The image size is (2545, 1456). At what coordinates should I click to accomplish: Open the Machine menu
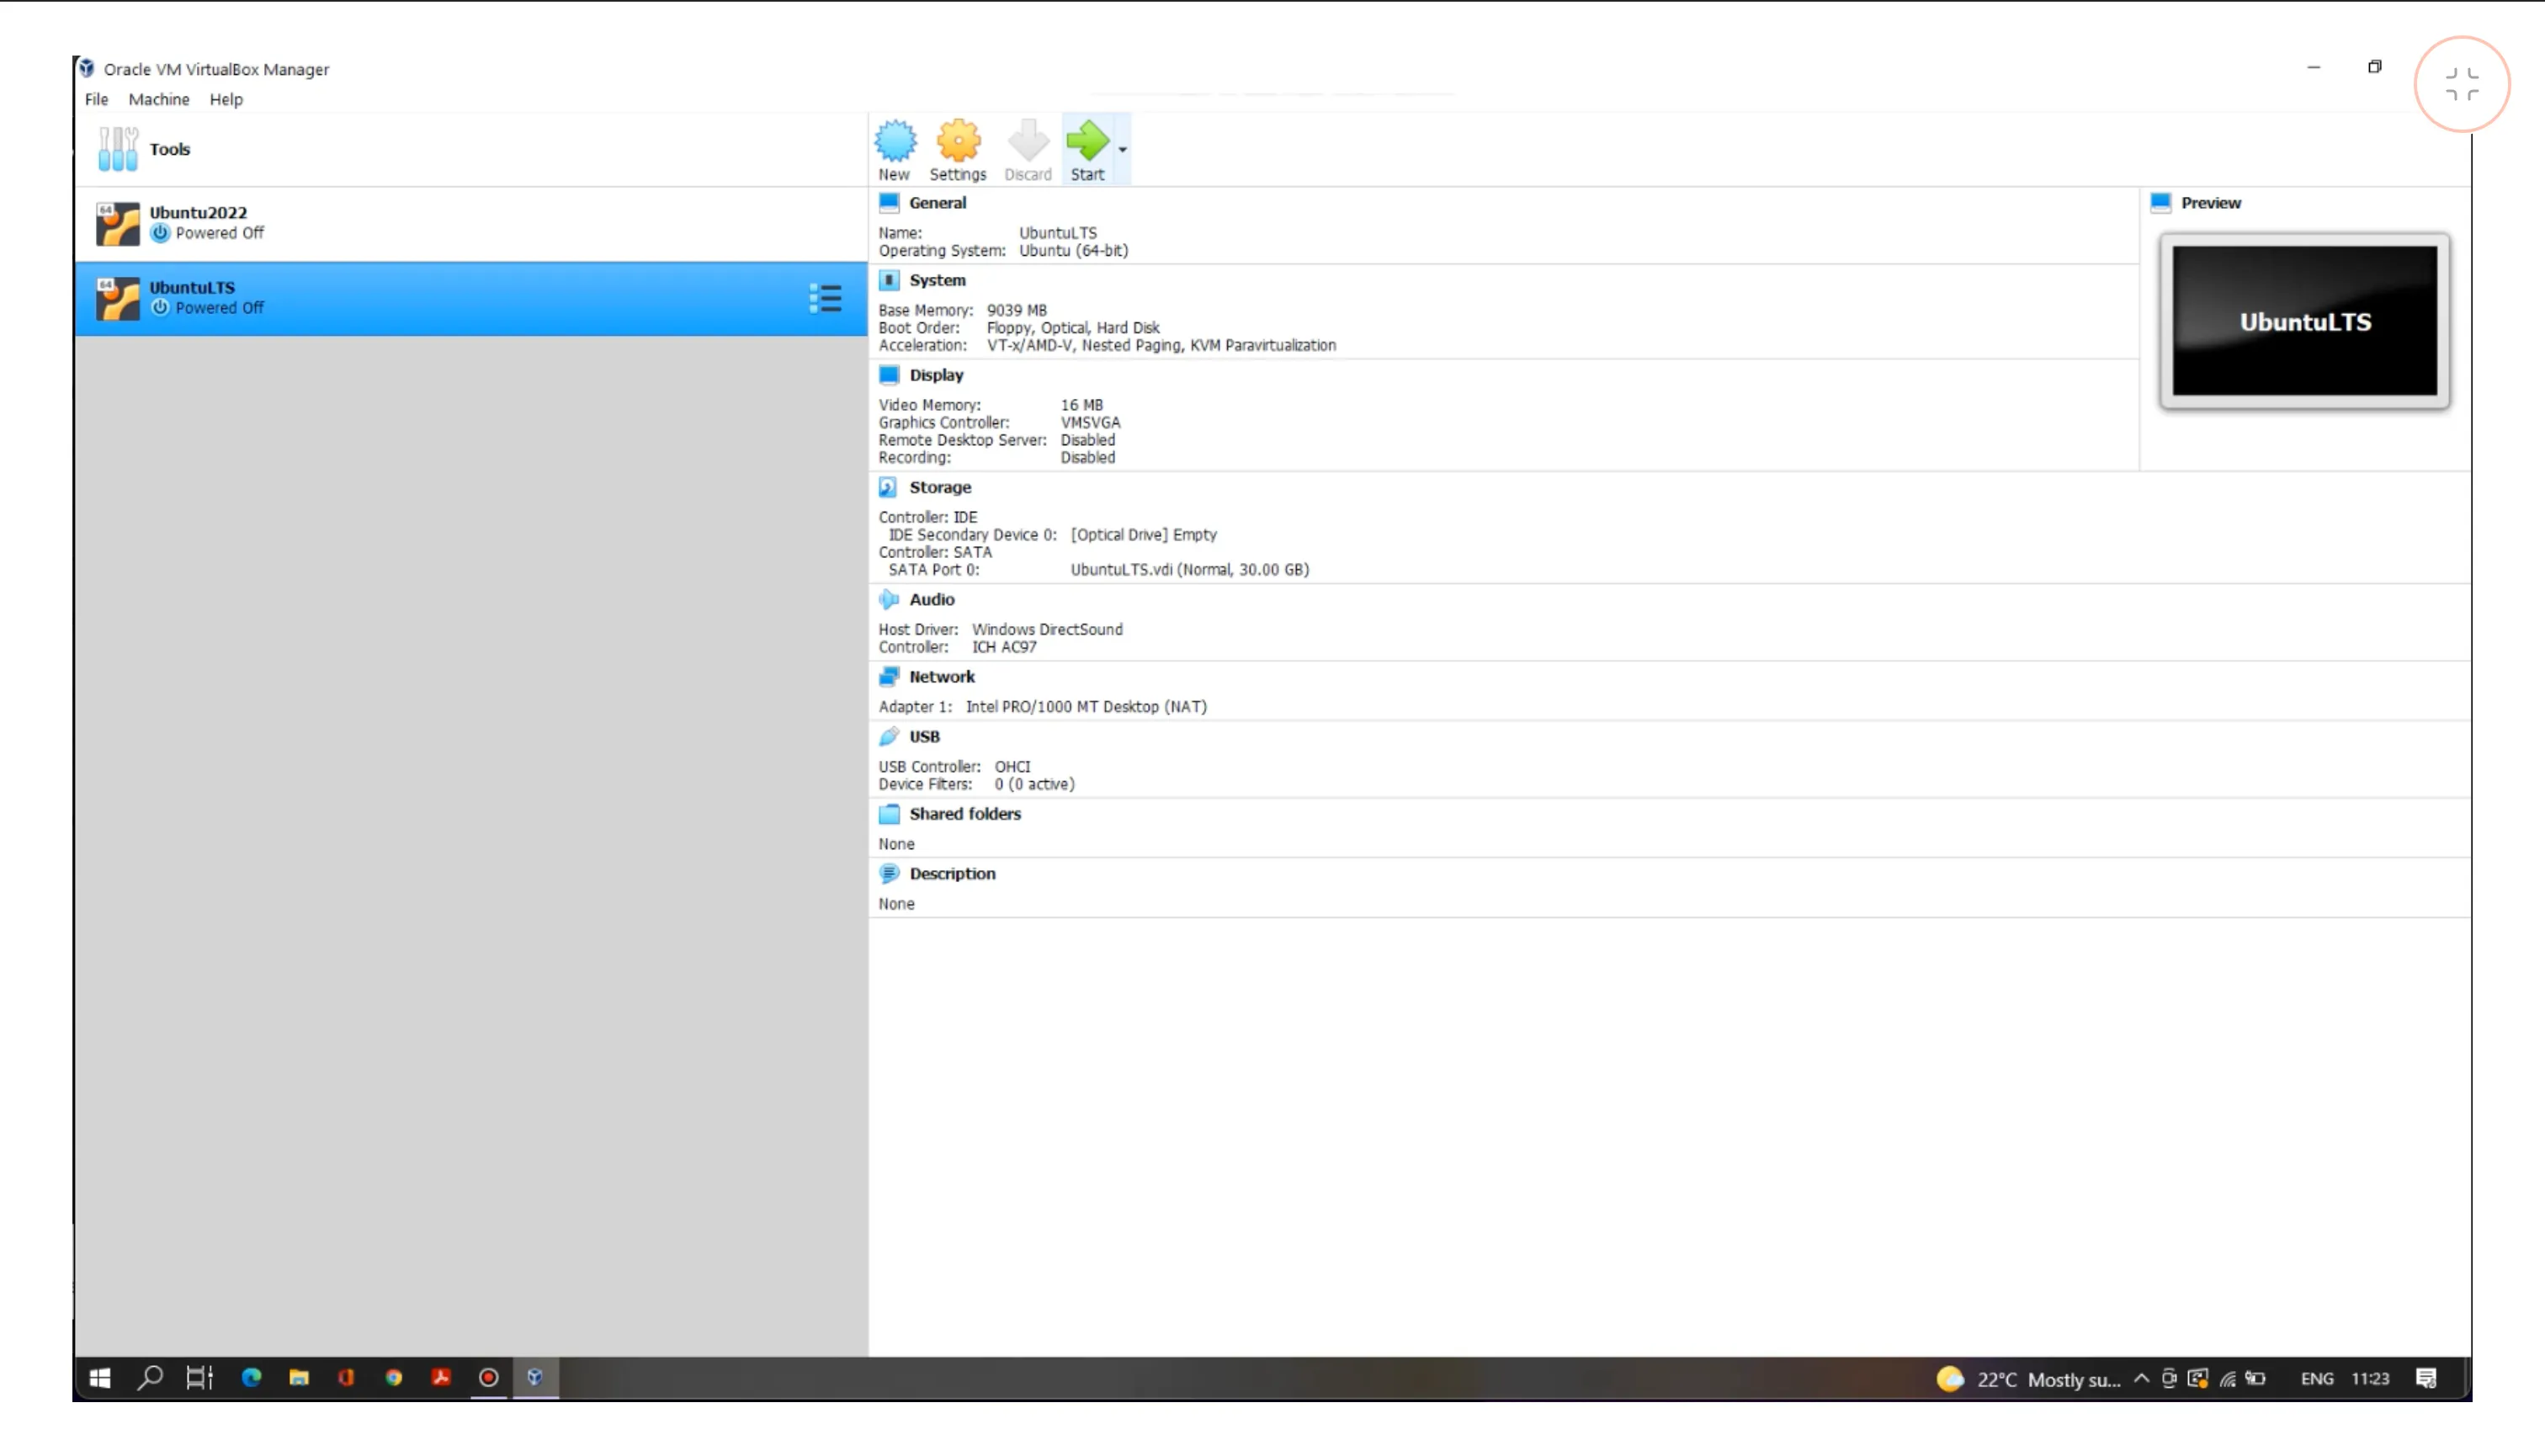click(158, 99)
